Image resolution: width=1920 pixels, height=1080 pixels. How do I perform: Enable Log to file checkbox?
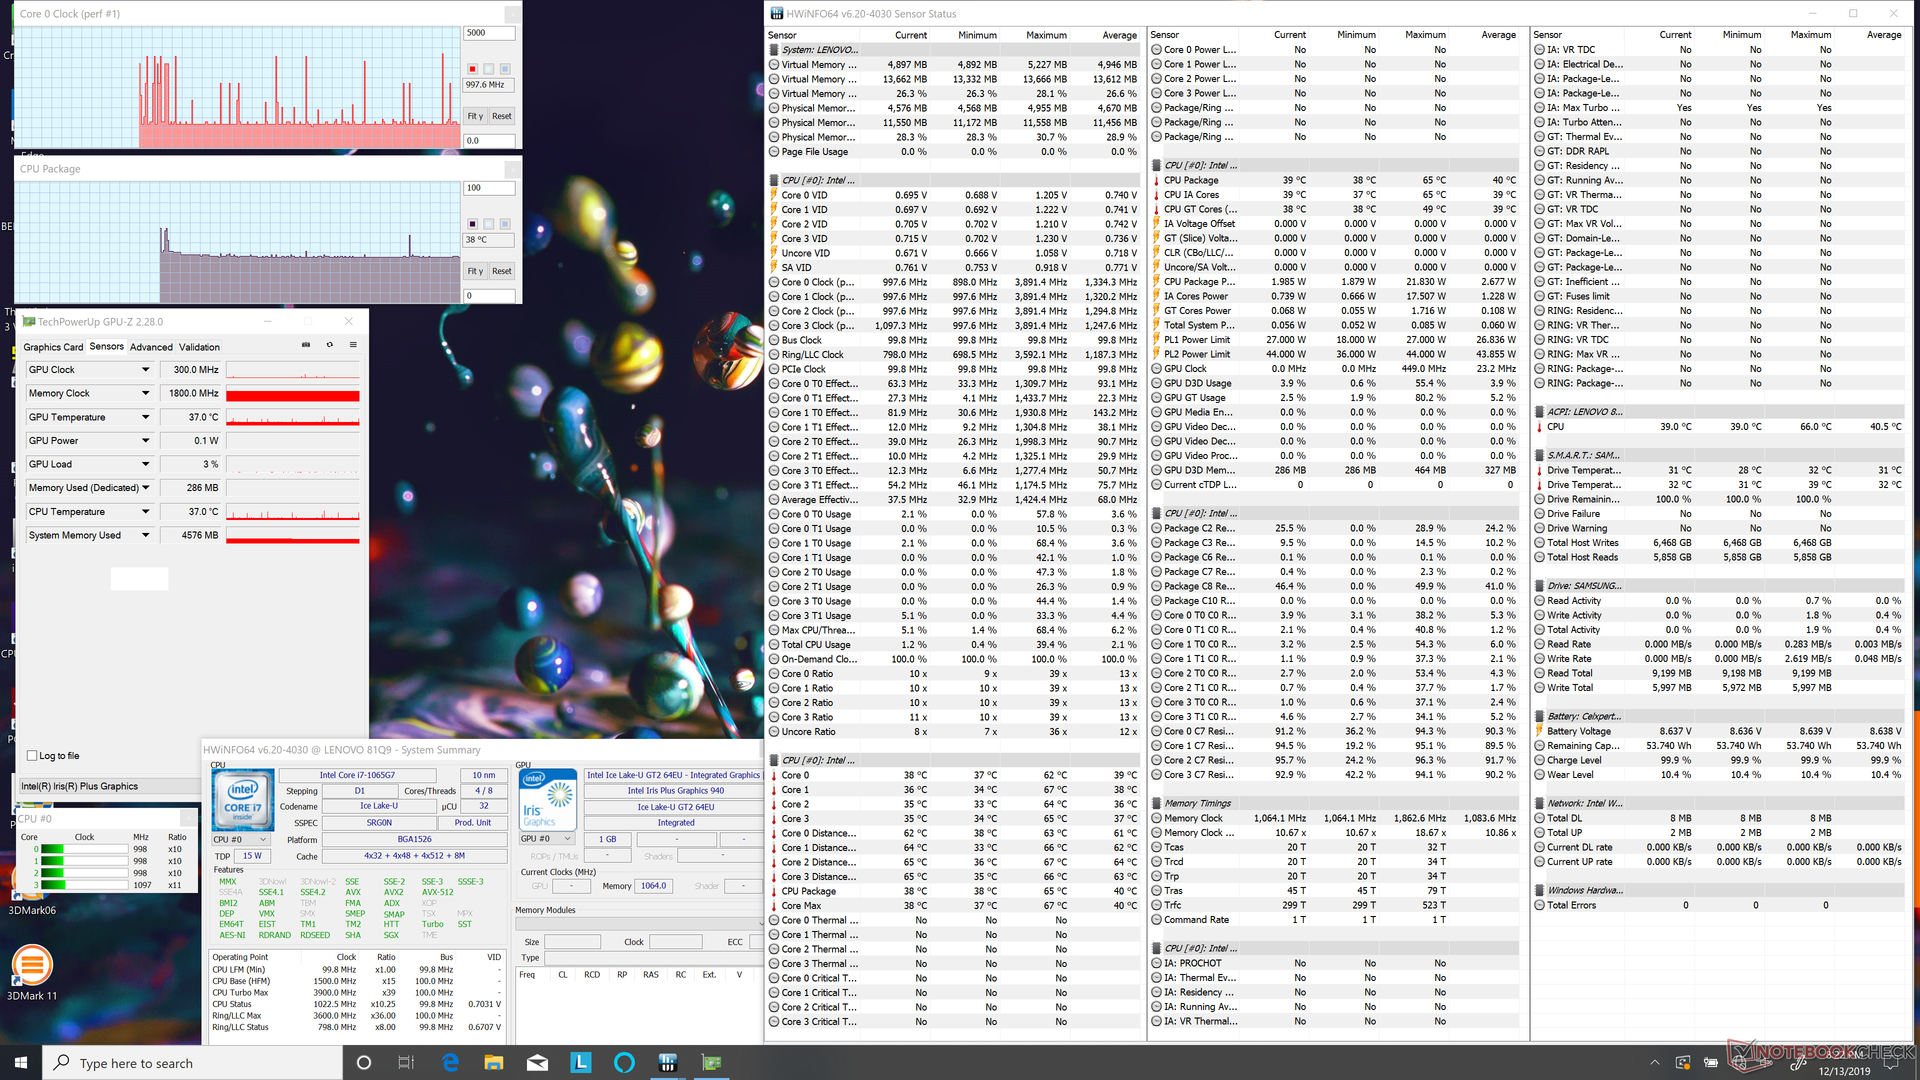click(33, 756)
